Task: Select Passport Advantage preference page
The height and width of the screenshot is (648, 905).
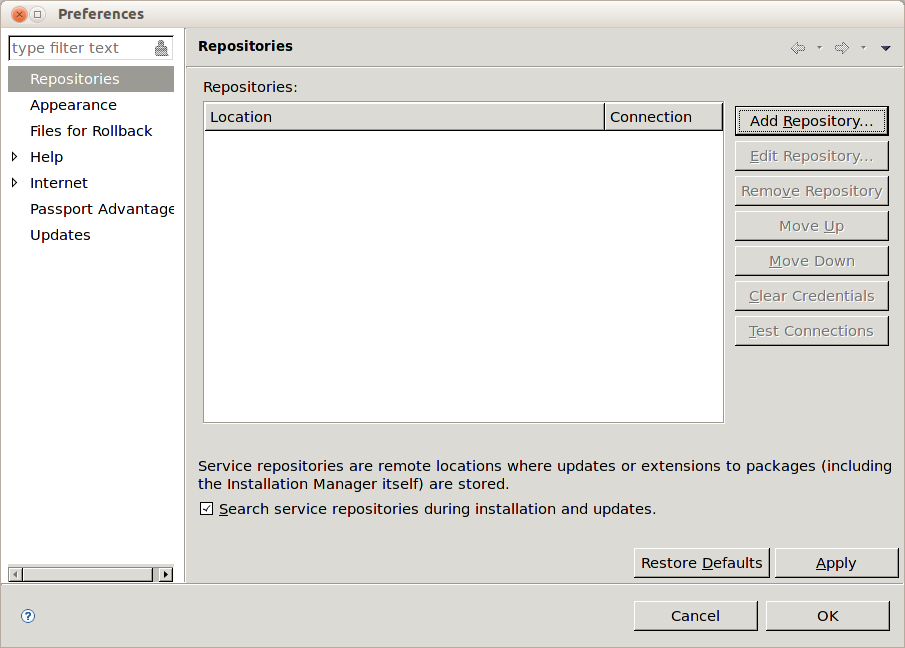Action: tap(102, 209)
